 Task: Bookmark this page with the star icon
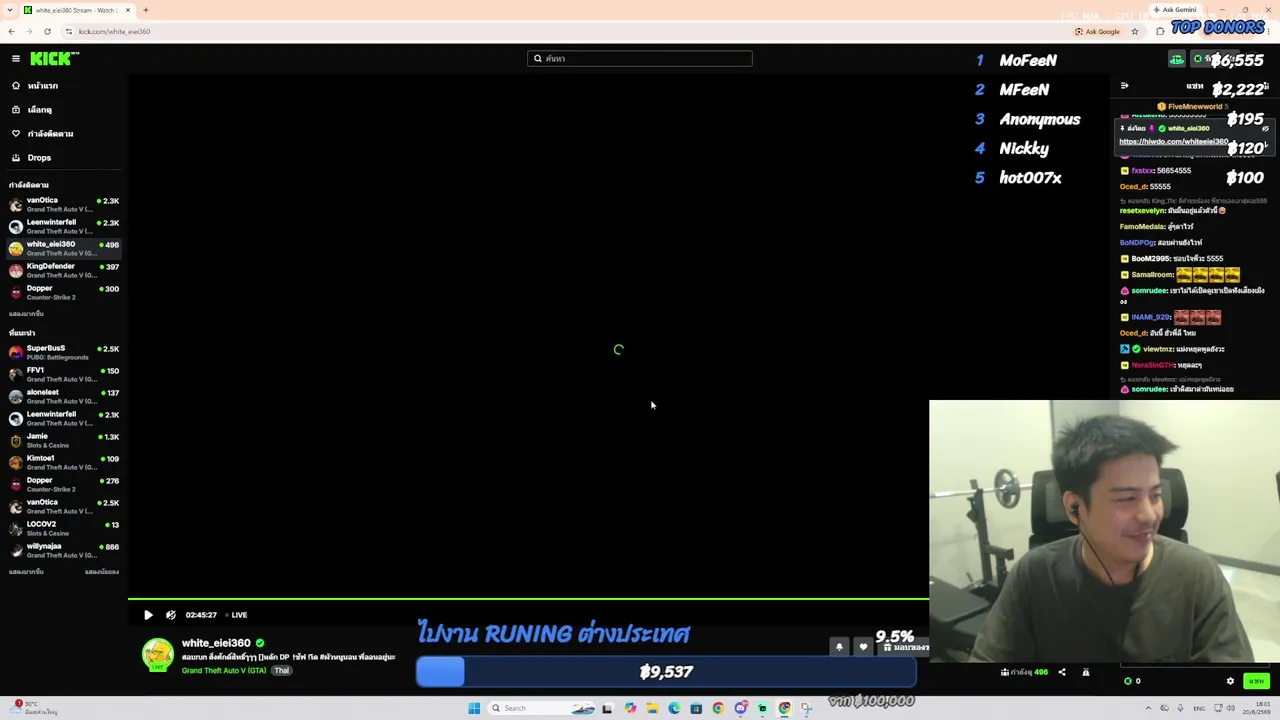click(1135, 31)
